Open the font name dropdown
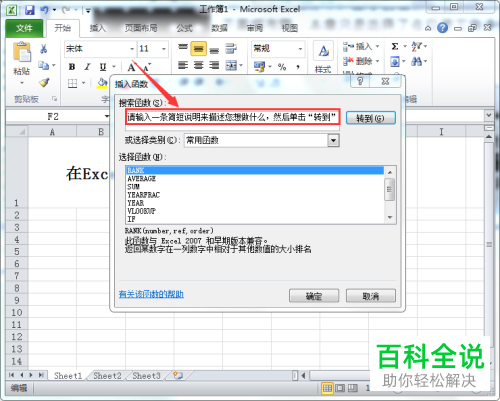Screen dimensions: 500x401 point(132,49)
